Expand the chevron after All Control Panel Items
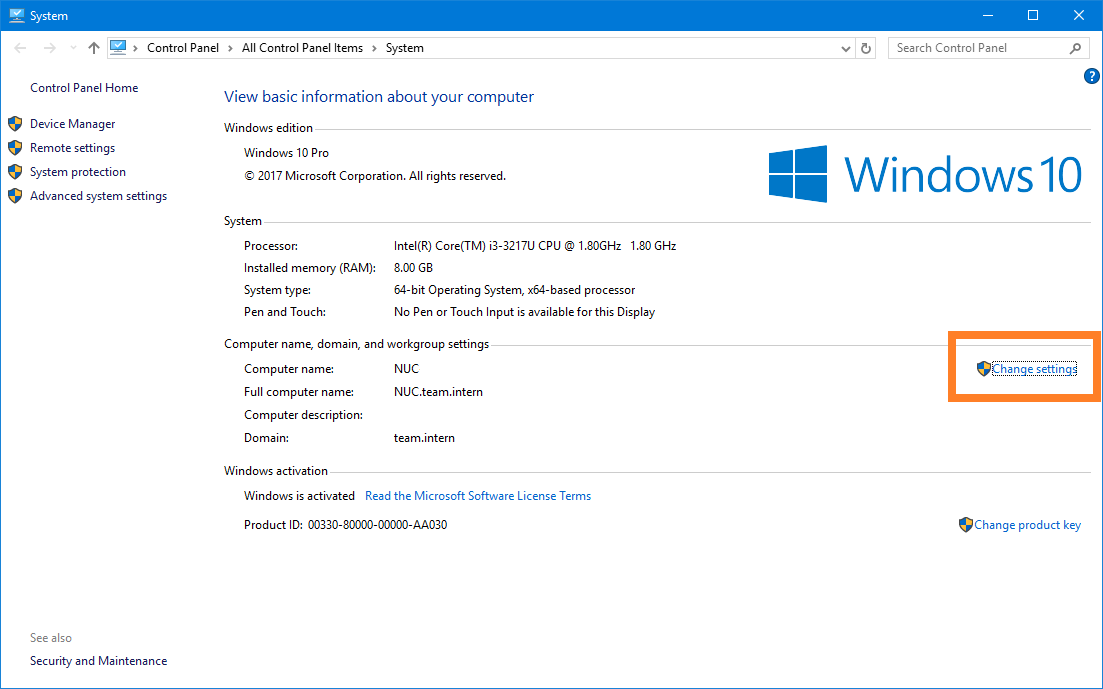 pyautogui.click(x=374, y=48)
